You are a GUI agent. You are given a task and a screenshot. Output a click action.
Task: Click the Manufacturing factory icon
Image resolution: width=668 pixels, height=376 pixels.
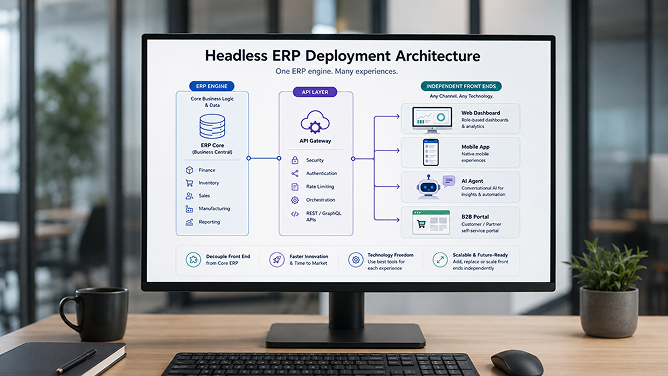tap(190, 209)
